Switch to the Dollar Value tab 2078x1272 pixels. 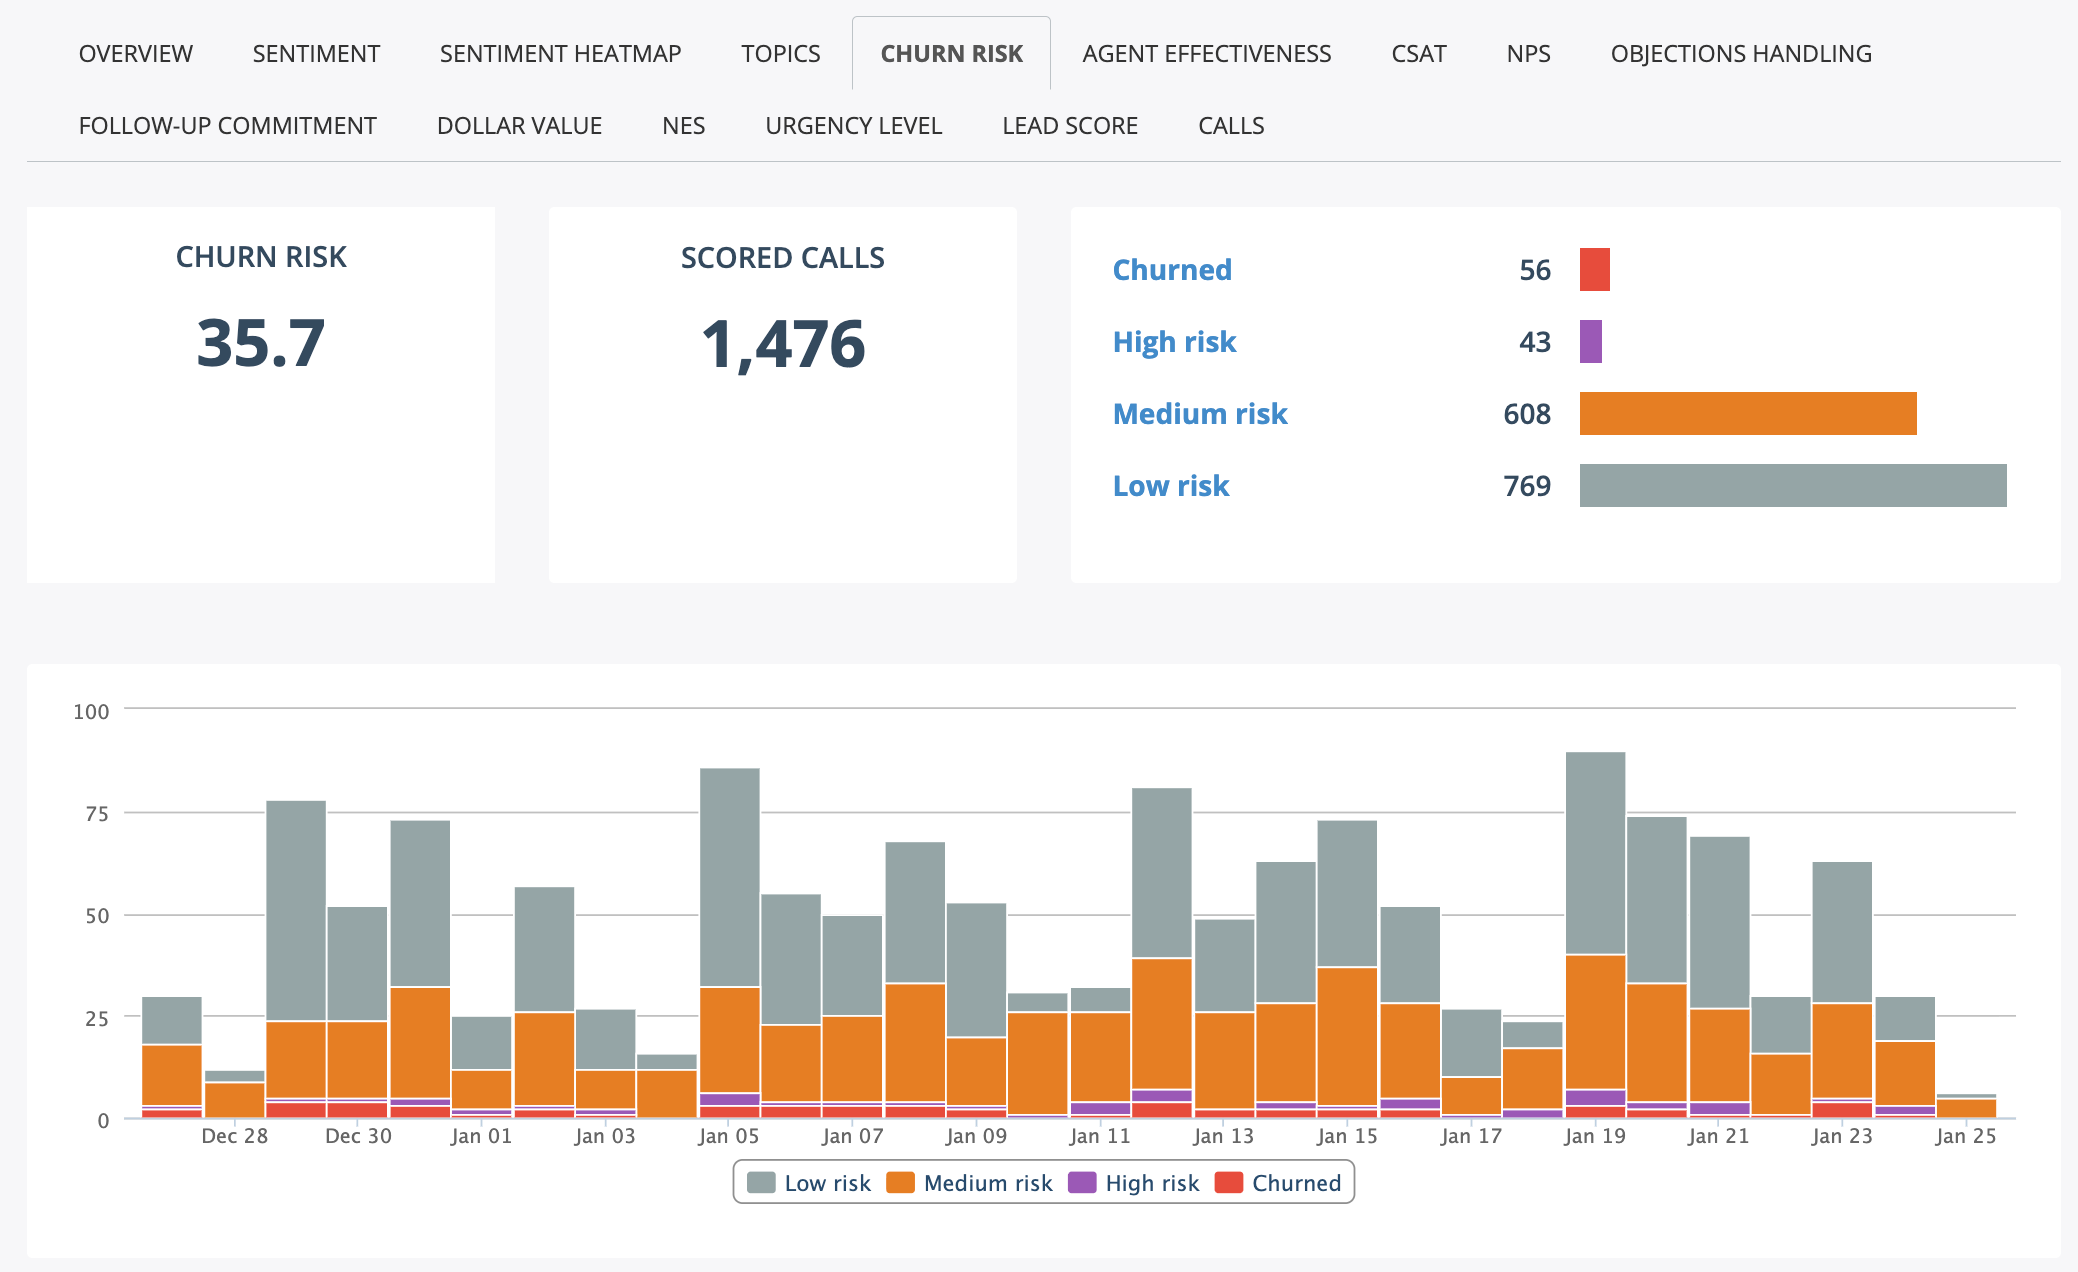pos(520,126)
